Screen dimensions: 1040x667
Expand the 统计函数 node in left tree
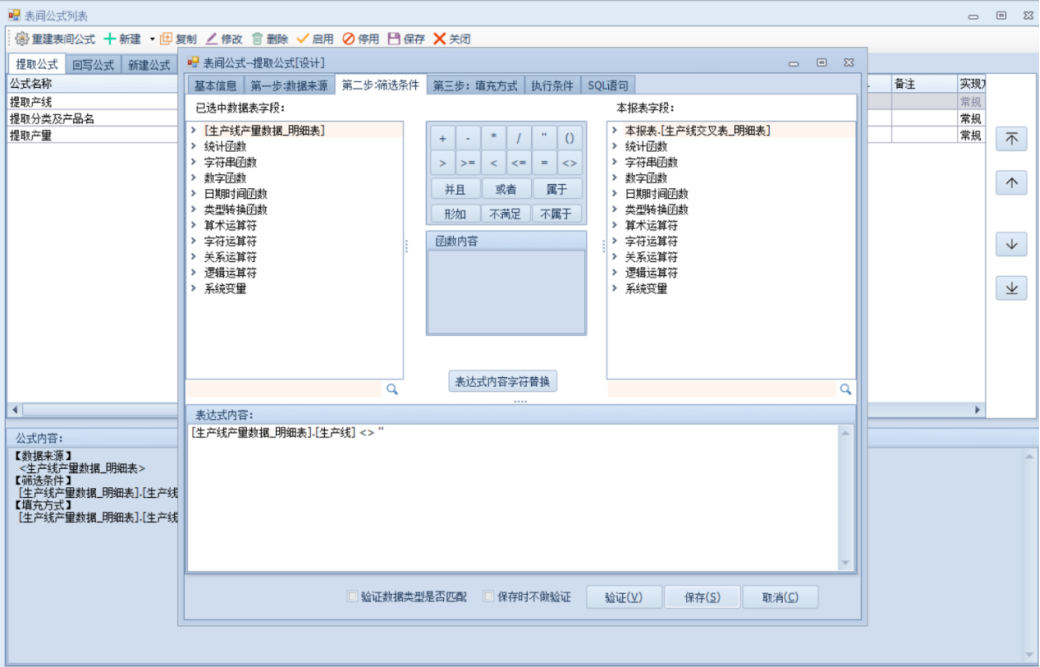(x=192, y=146)
